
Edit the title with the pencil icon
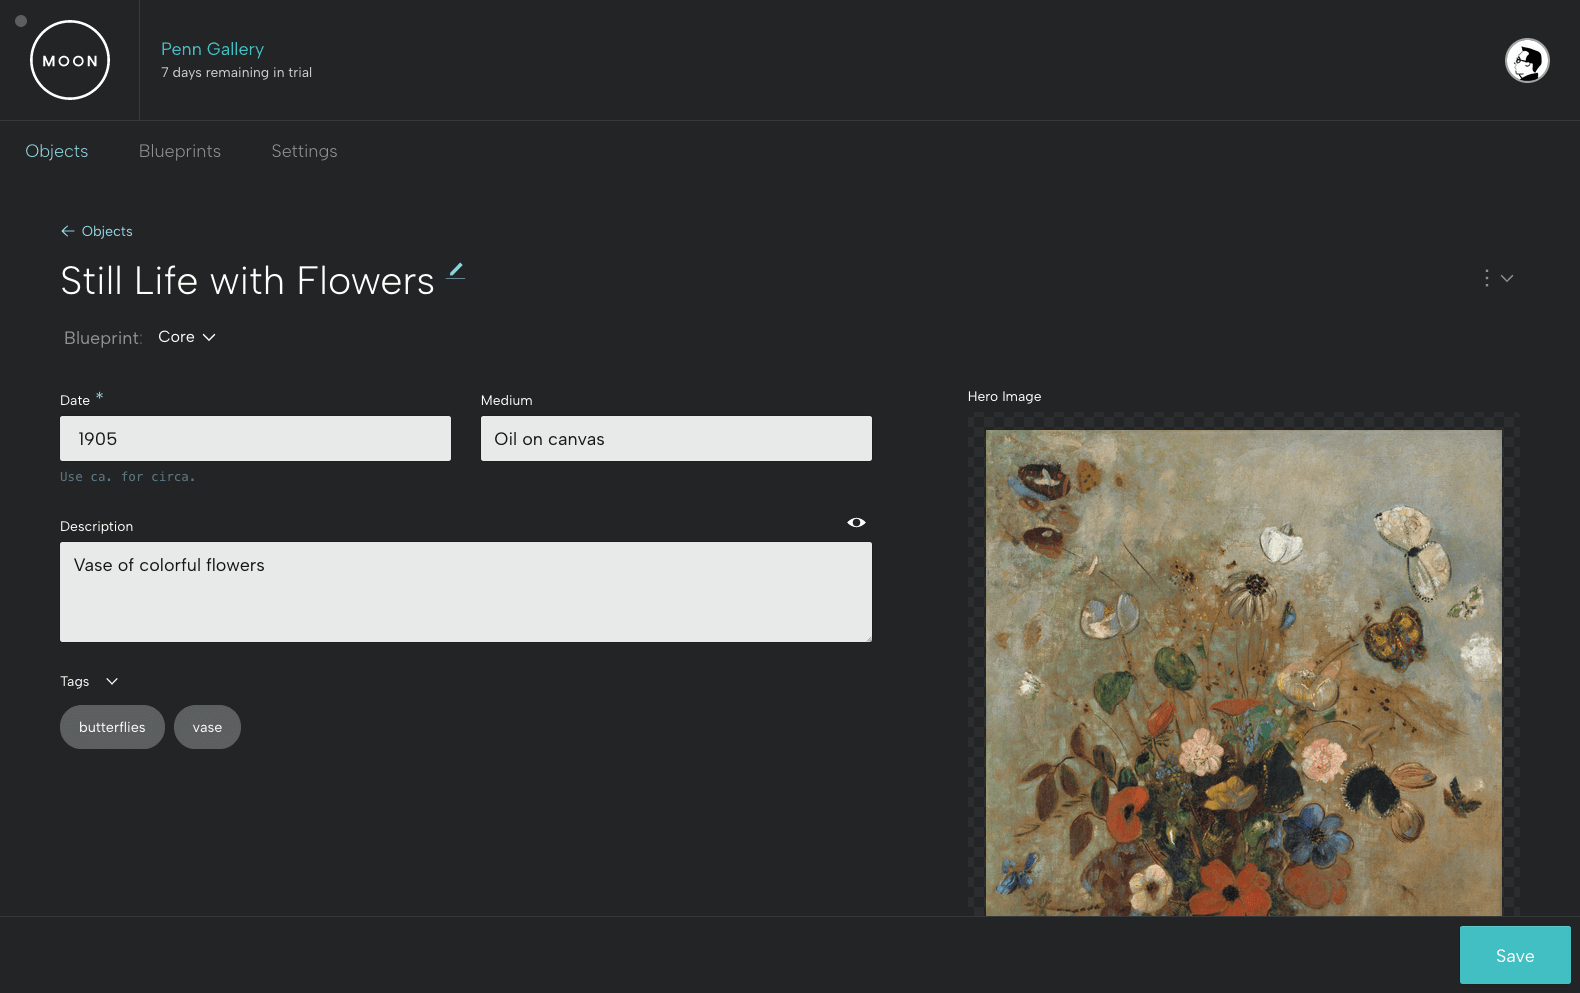pyautogui.click(x=455, y=270)
